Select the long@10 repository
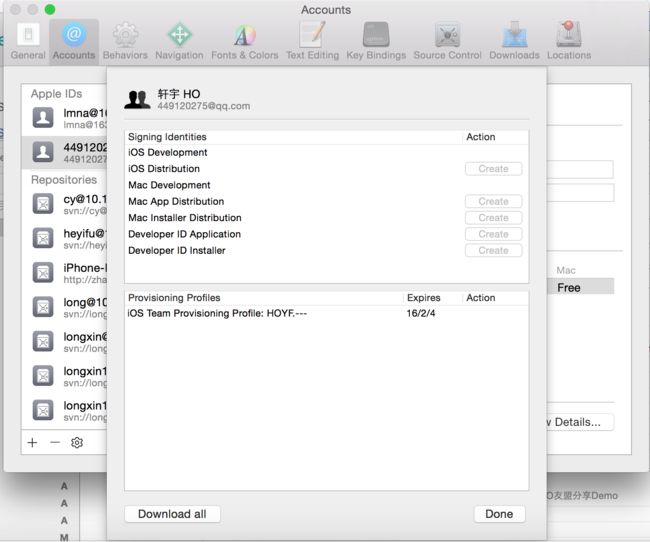 click(x=64, y=308)
